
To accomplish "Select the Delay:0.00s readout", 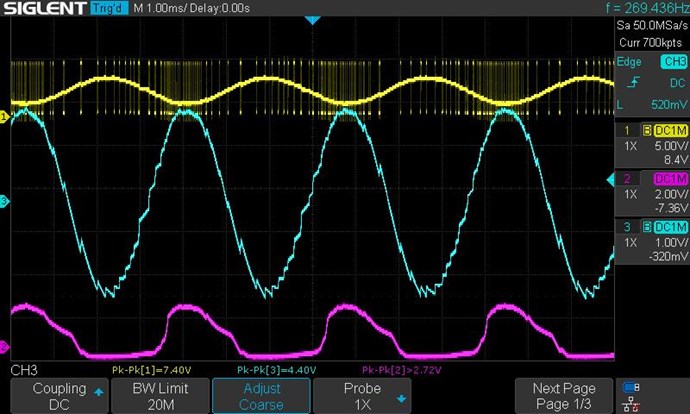I will pos(220,8).
